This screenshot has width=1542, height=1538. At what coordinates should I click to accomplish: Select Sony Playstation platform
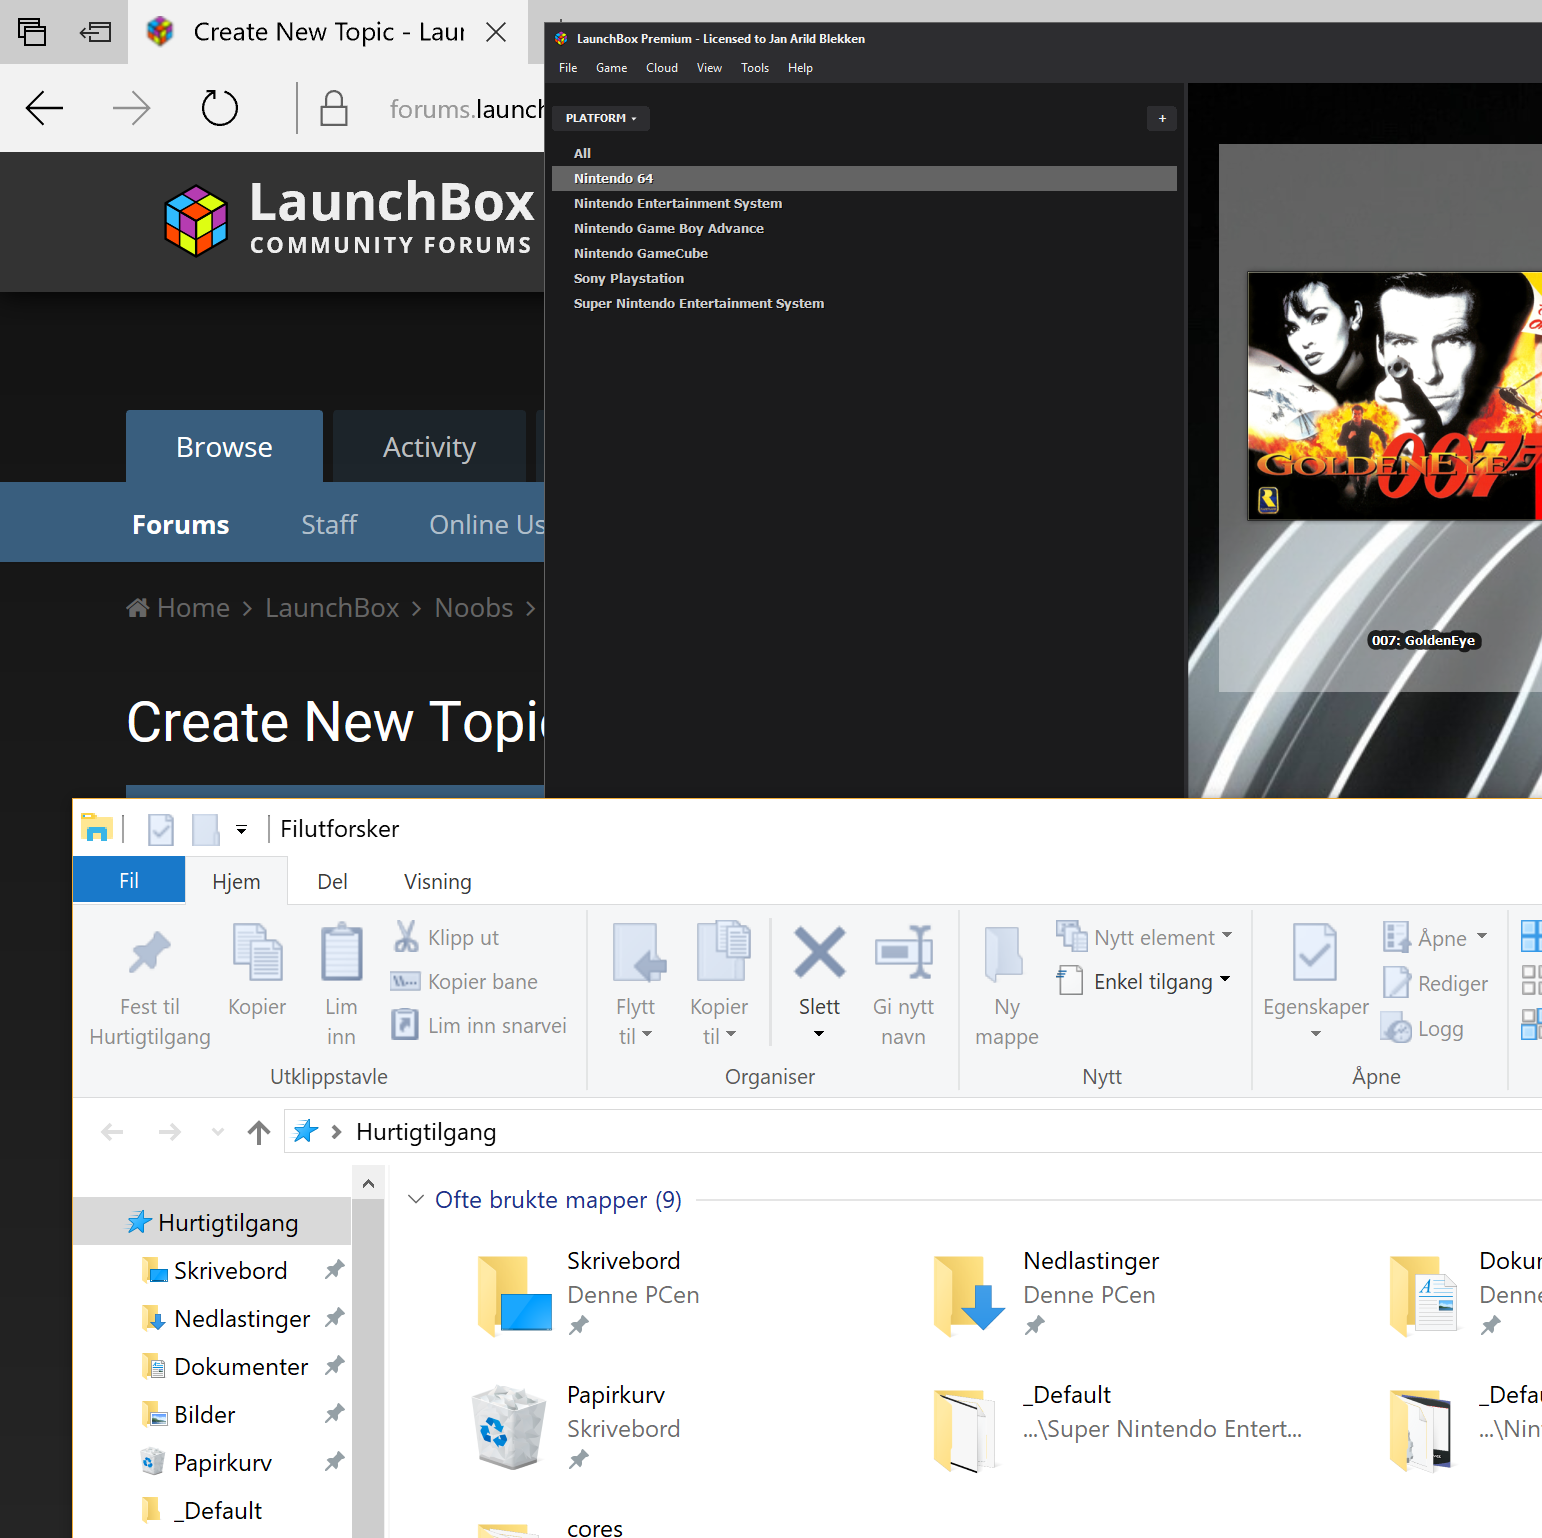coord(864,278)
